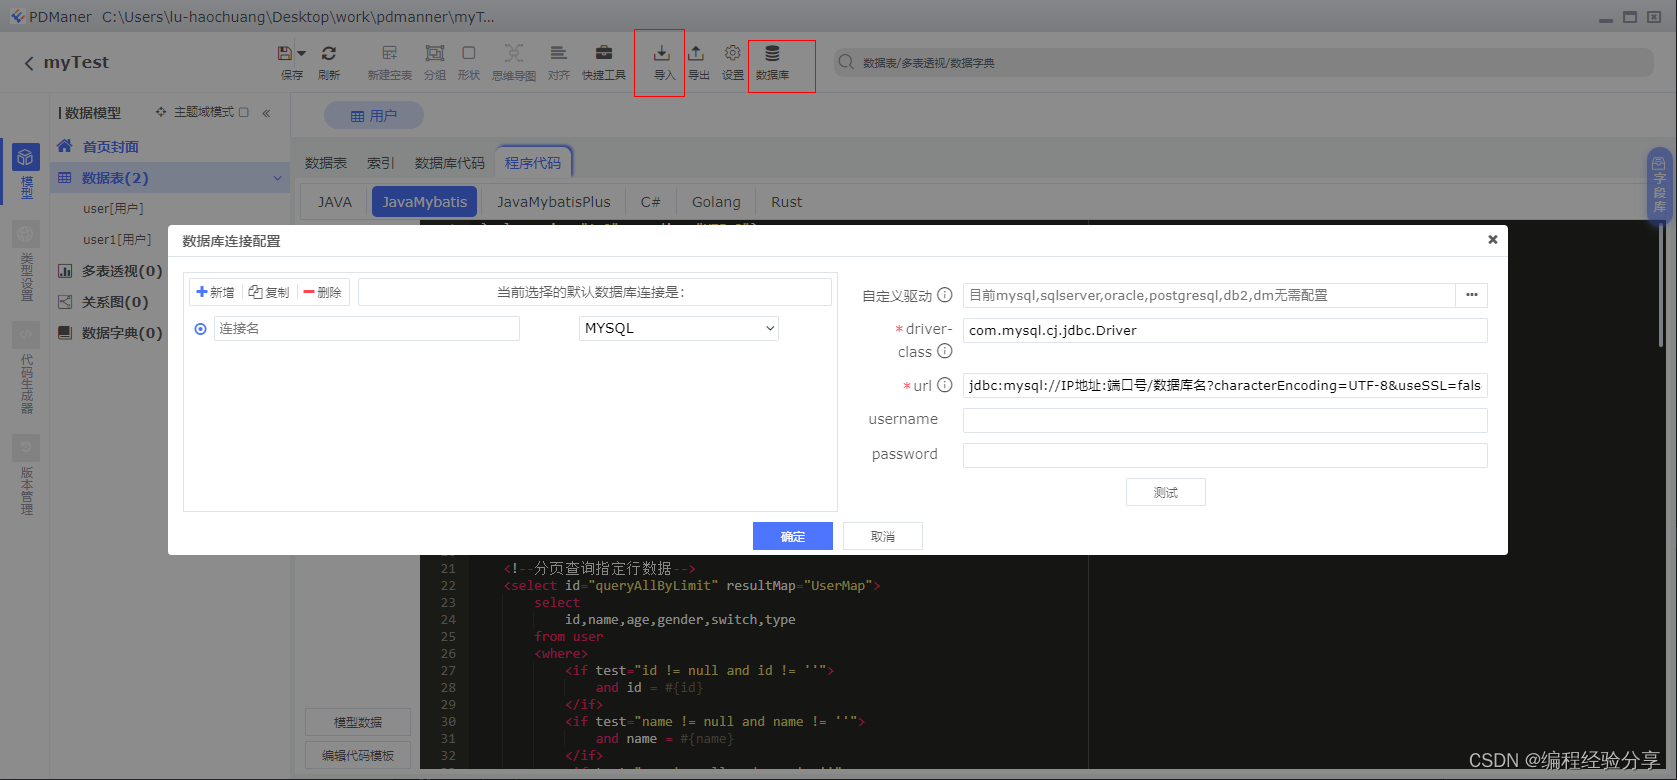1677x780 pixels.
Task: Click the import (导入) icon
Action: coord(662,54)
